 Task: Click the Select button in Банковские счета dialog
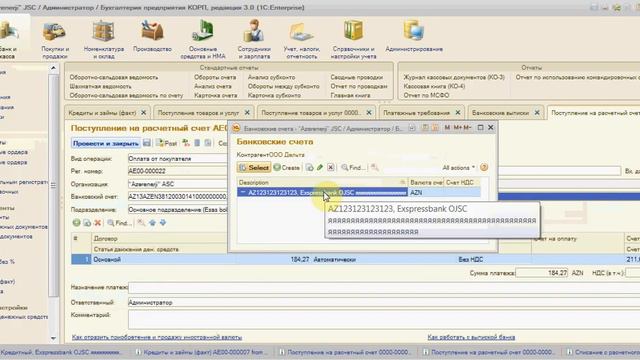253,167
